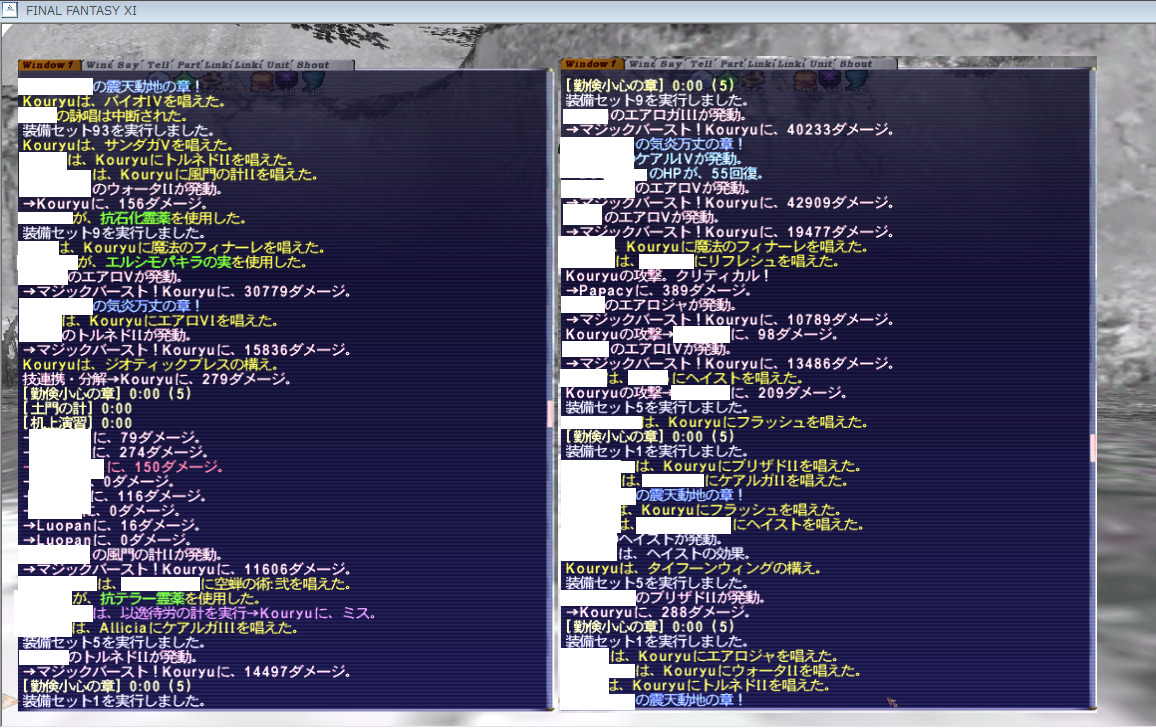Choose Part tab in left chat log
The width and height of the screenshot is (1156, 728).
click(189, 65)
